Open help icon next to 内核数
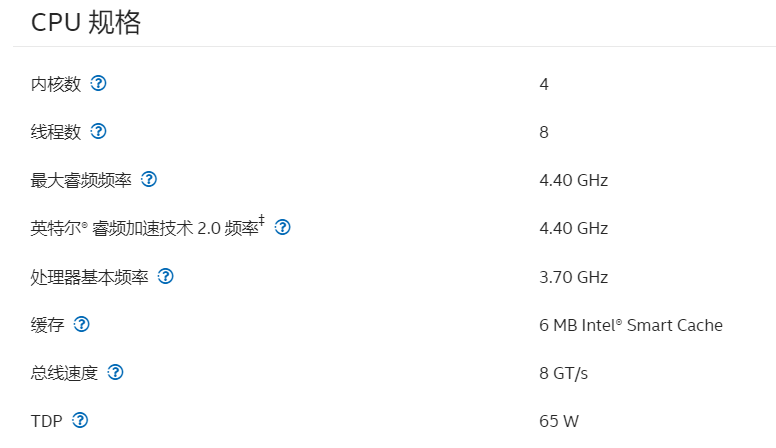The image size is (776, 448). [98, 83]
